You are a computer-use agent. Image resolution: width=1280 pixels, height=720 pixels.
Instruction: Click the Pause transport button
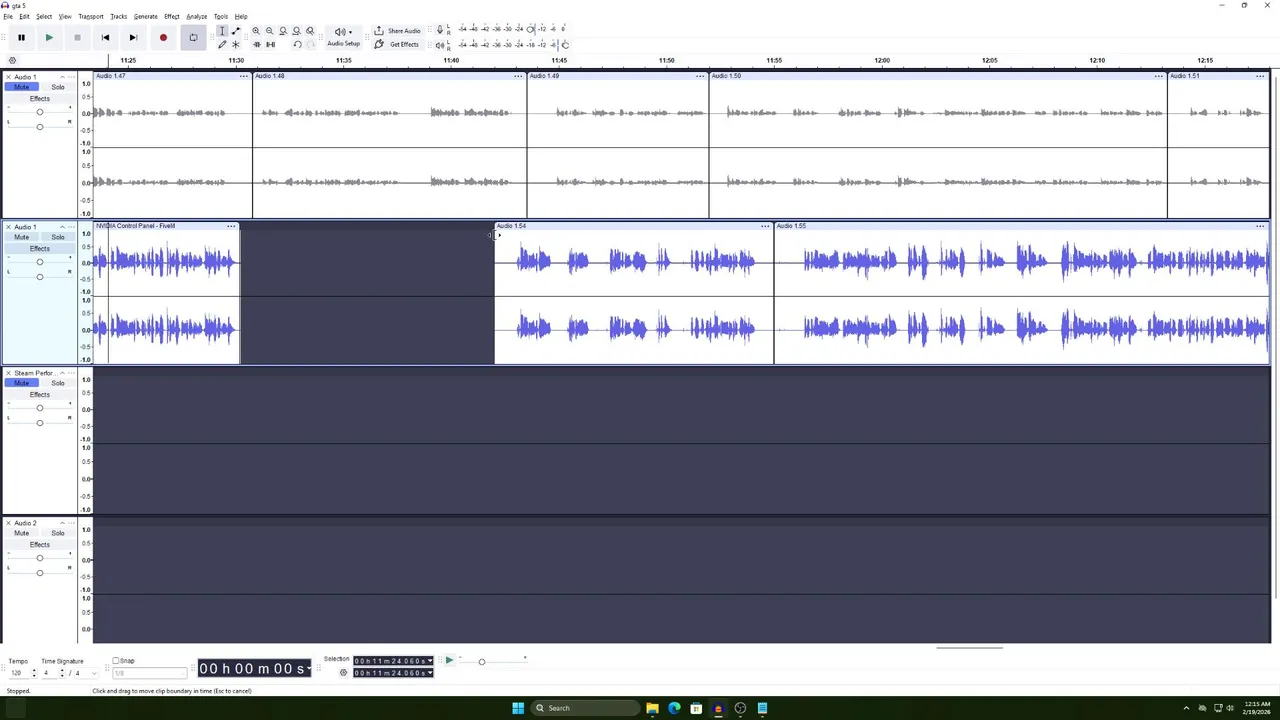pos(21,37)
